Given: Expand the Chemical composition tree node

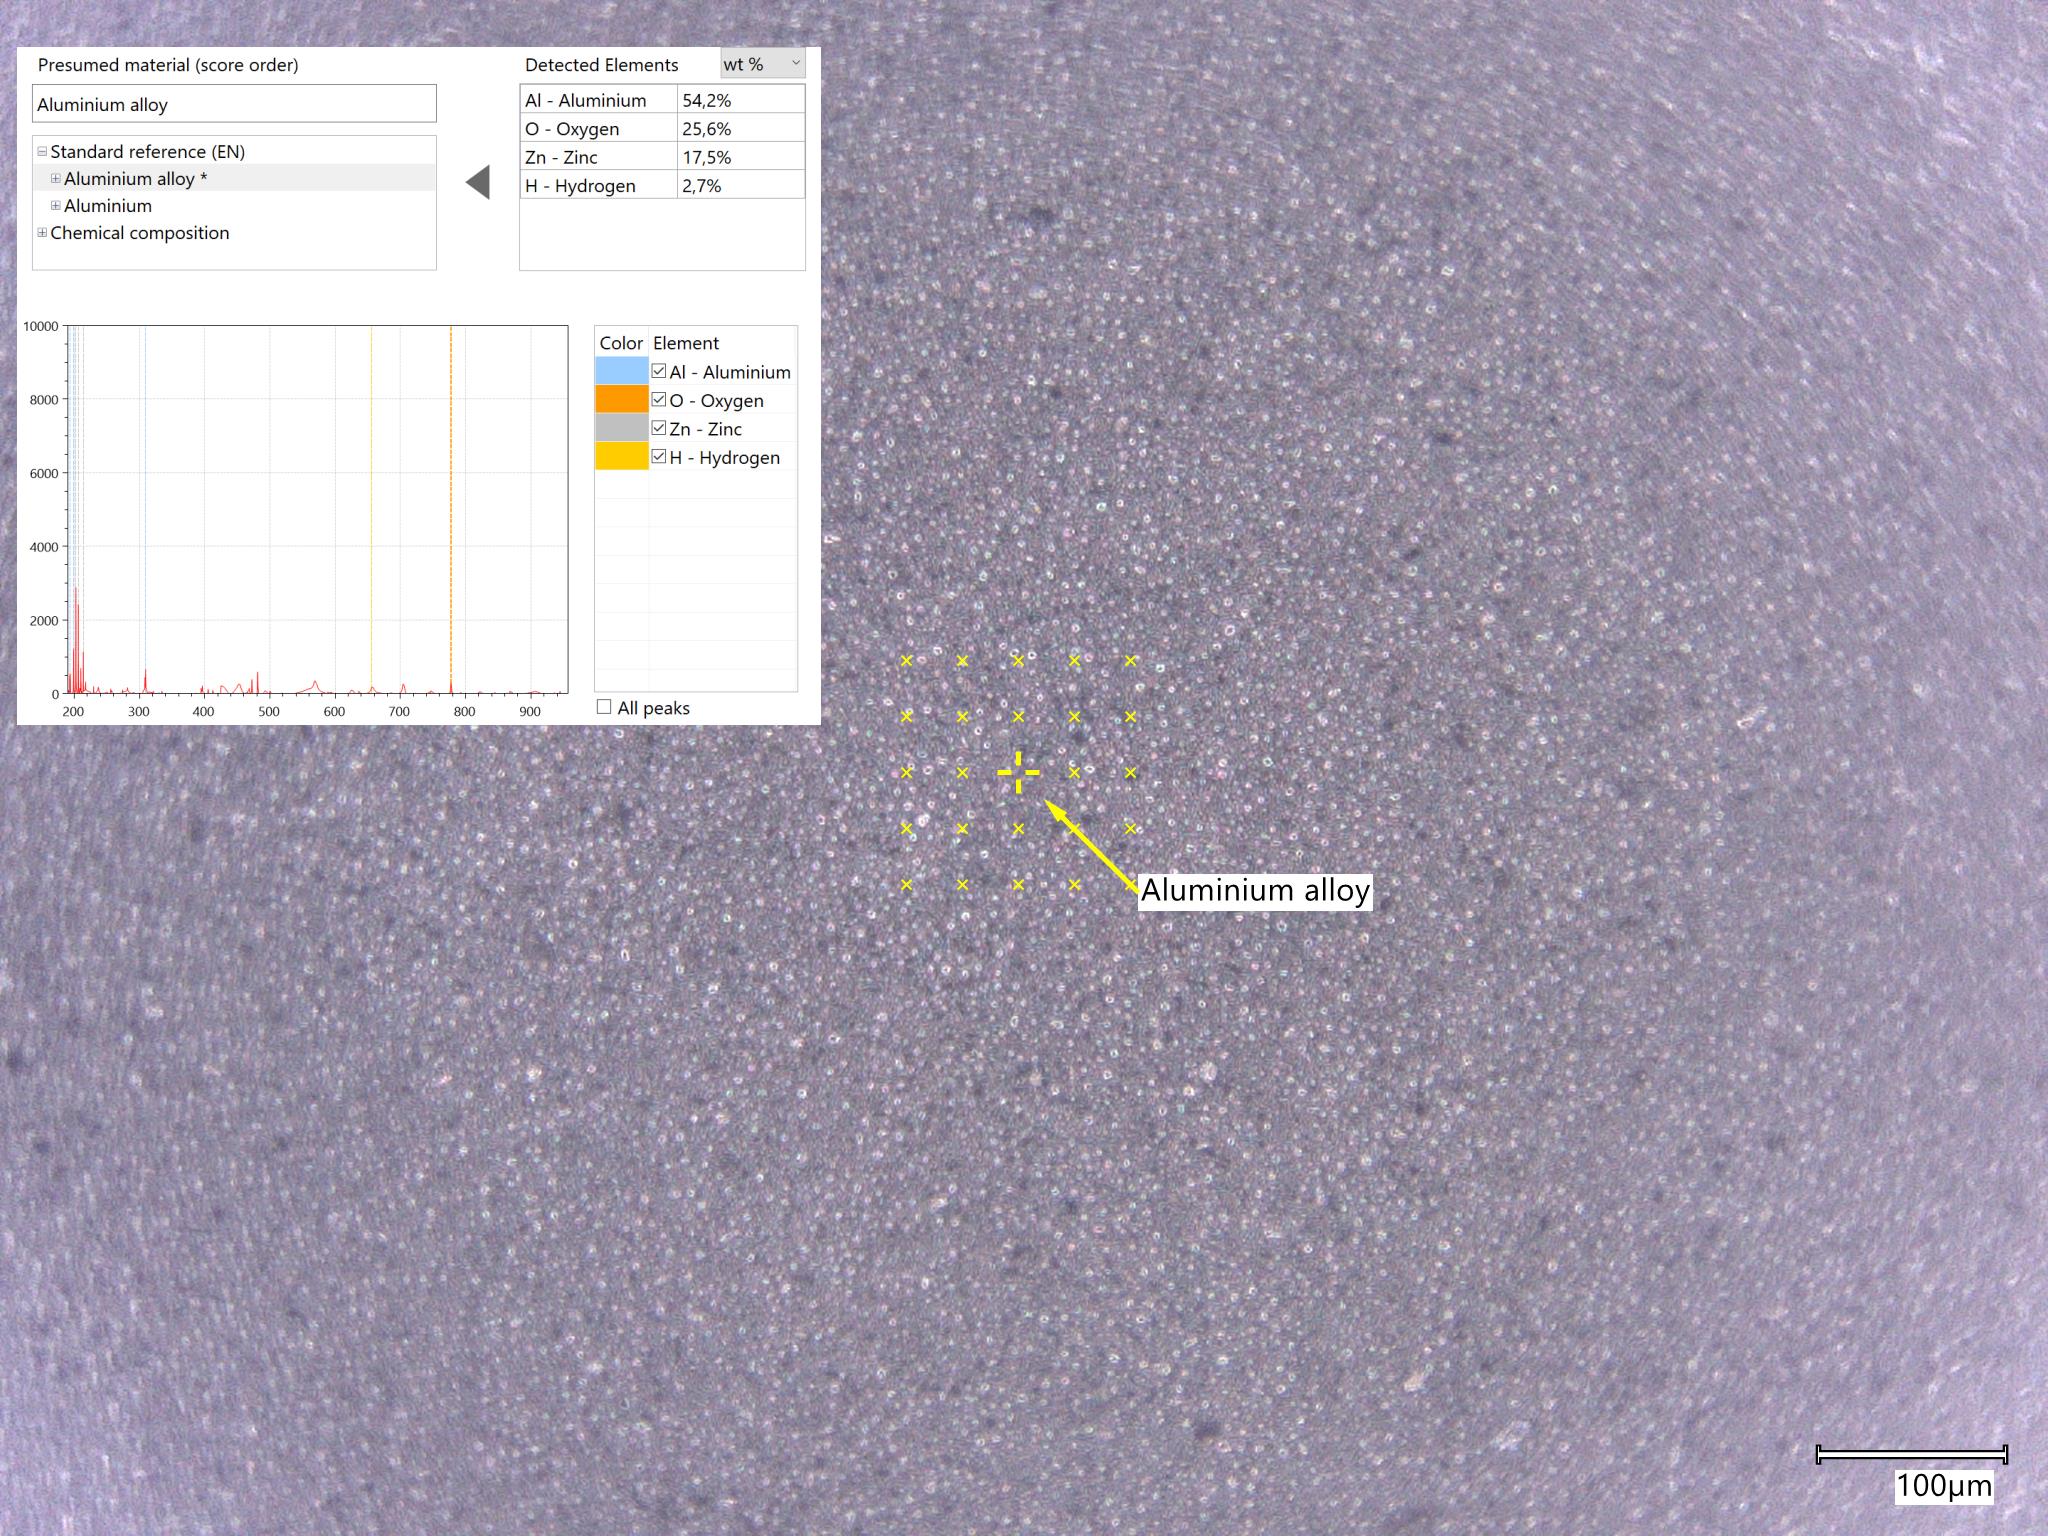Looking at the screenshot, I should point(42,233).
